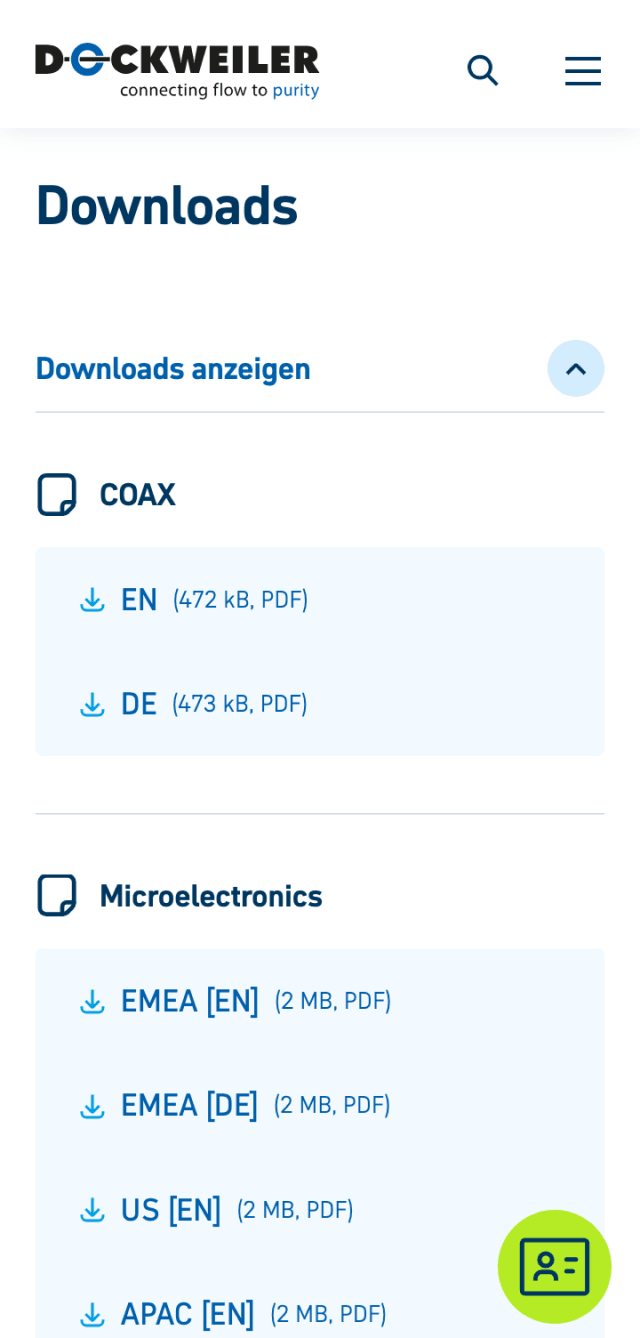Open the hamburger navigation menu
640x1338 pixels.
[x=583, y=70]
